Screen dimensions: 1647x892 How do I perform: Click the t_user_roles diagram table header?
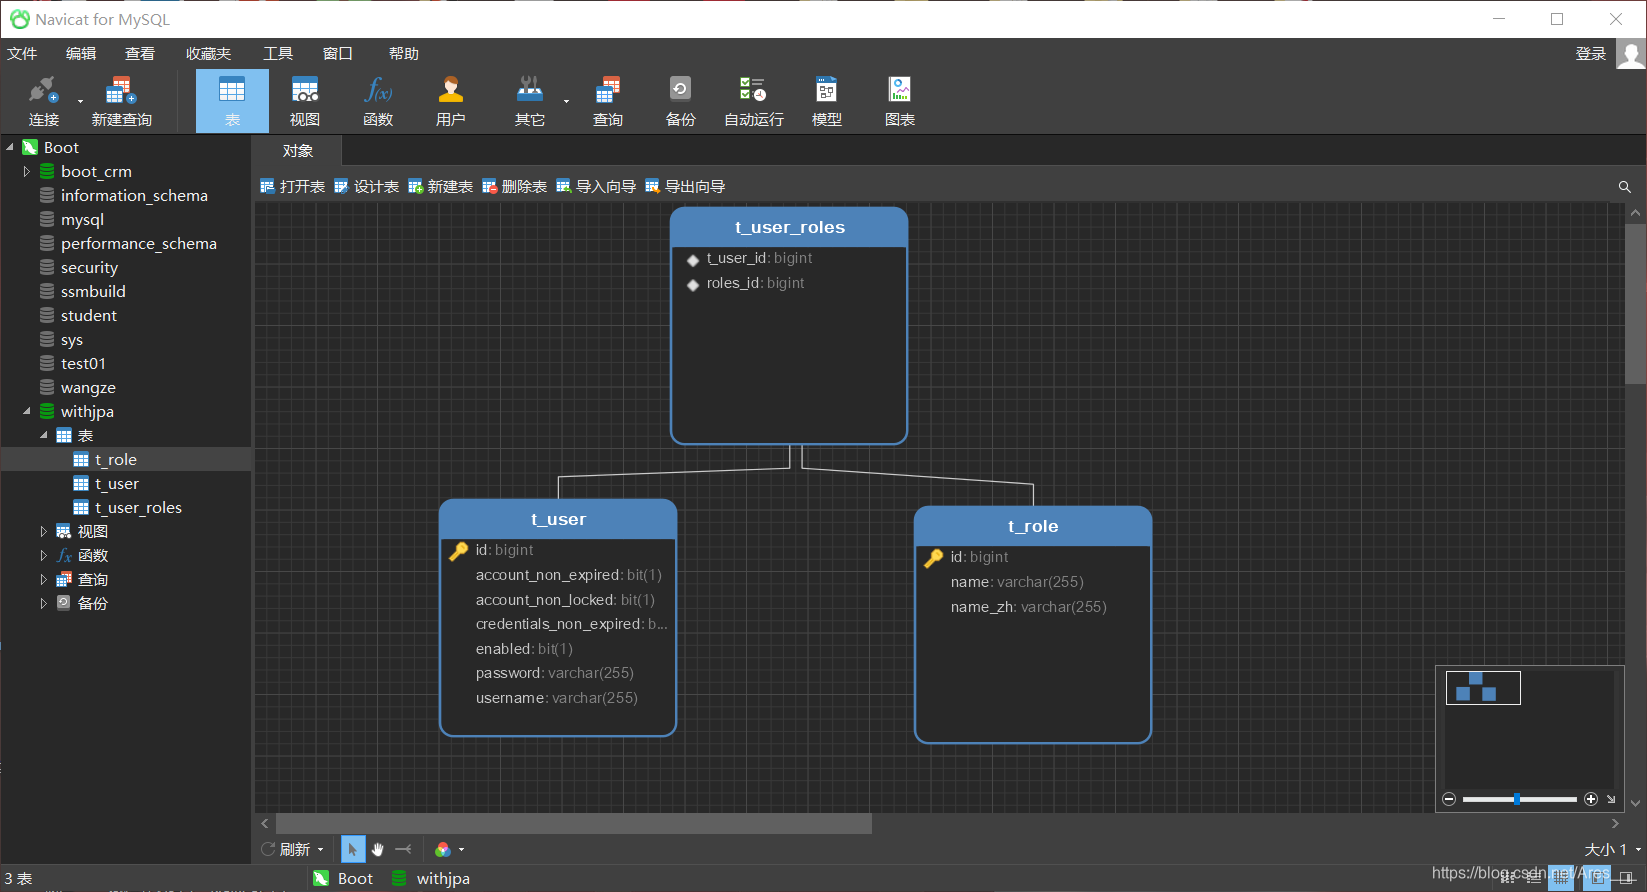(789, 227)
